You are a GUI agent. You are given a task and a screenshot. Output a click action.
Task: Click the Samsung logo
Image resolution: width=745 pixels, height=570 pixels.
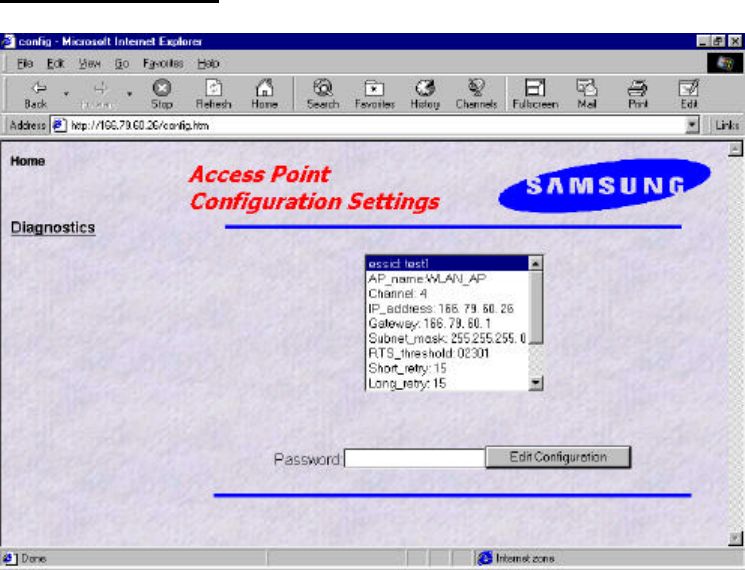click(x=604, y=186)
